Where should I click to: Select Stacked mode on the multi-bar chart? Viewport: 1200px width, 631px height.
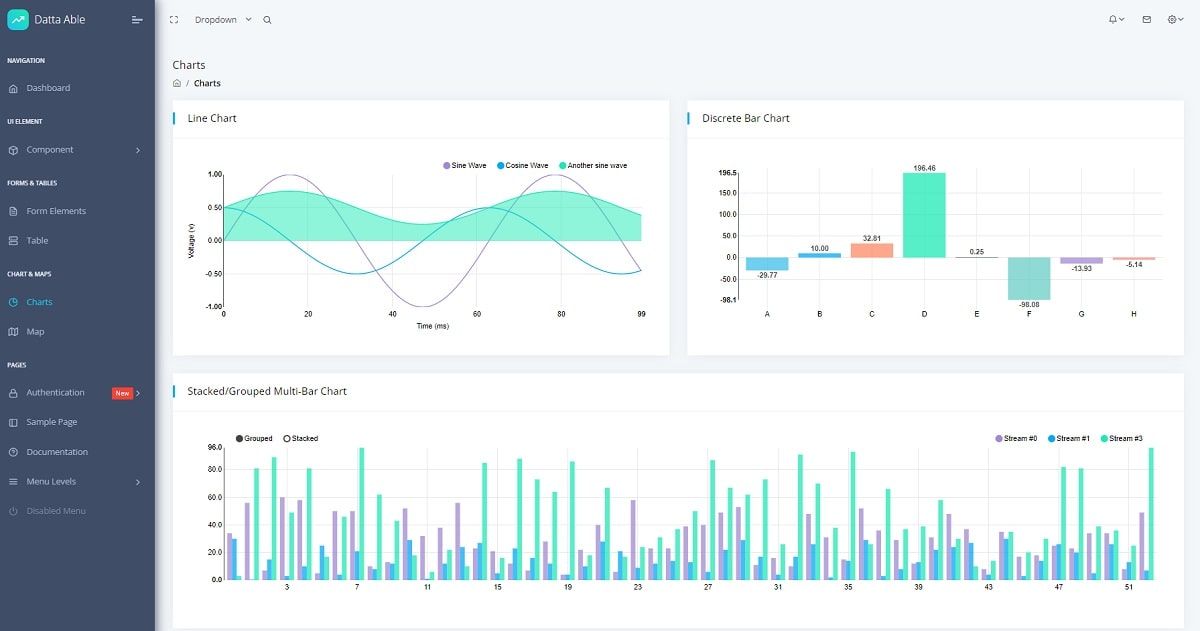(300, 438)
